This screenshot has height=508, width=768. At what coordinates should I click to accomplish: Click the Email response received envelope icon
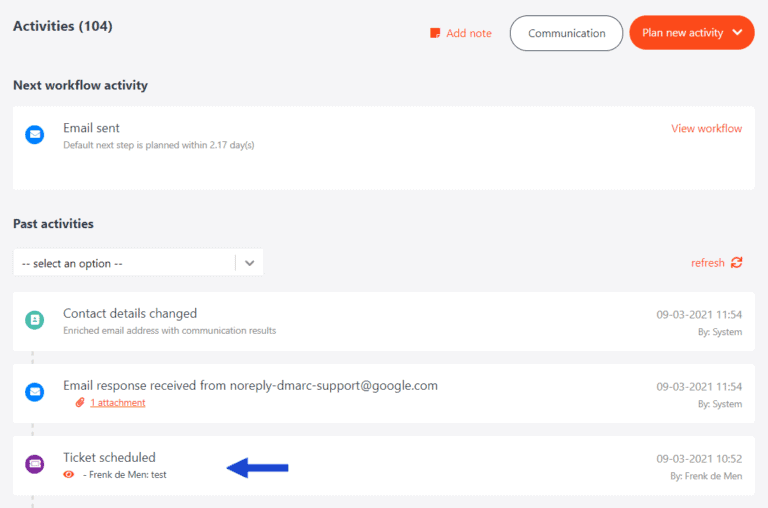[x=35, y=392]
